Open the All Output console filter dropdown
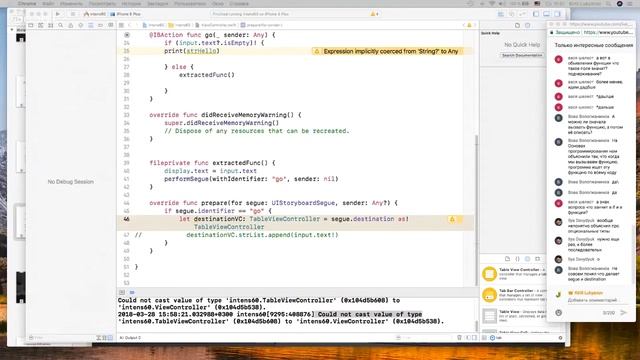 [131, 338]
